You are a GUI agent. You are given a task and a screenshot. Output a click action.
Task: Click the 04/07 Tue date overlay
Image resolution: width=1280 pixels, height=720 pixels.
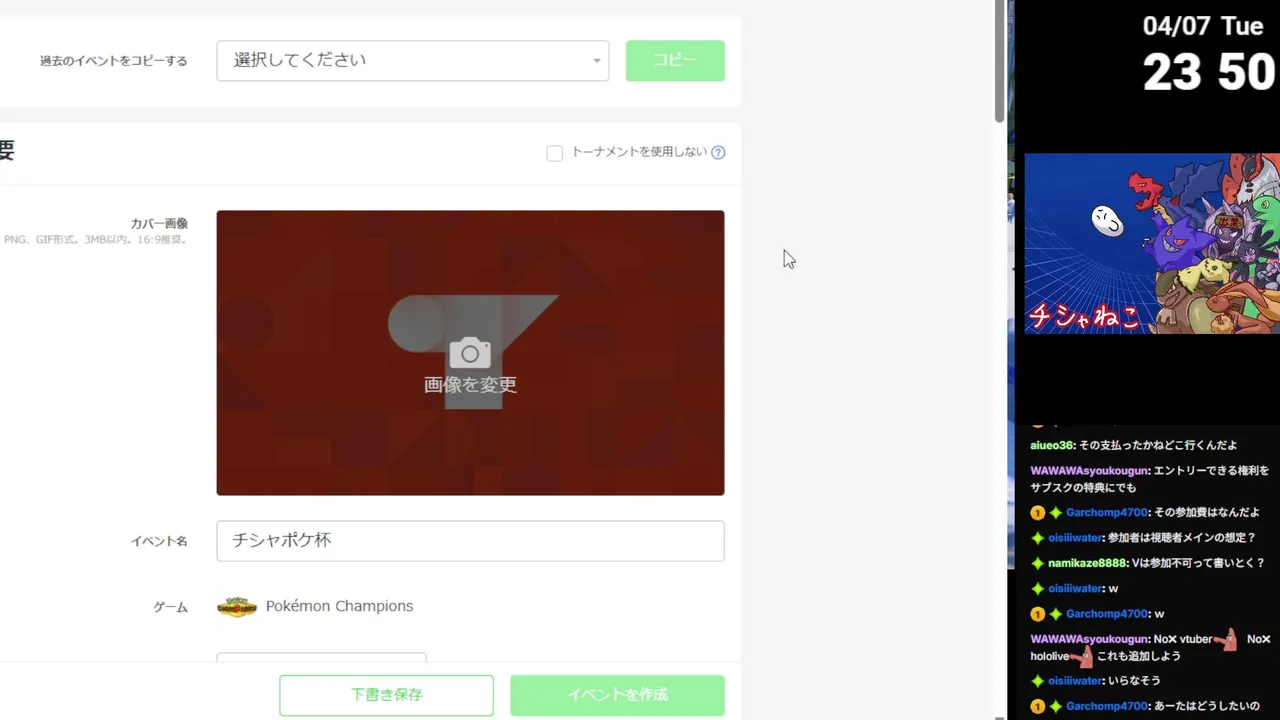point(1203,26)
